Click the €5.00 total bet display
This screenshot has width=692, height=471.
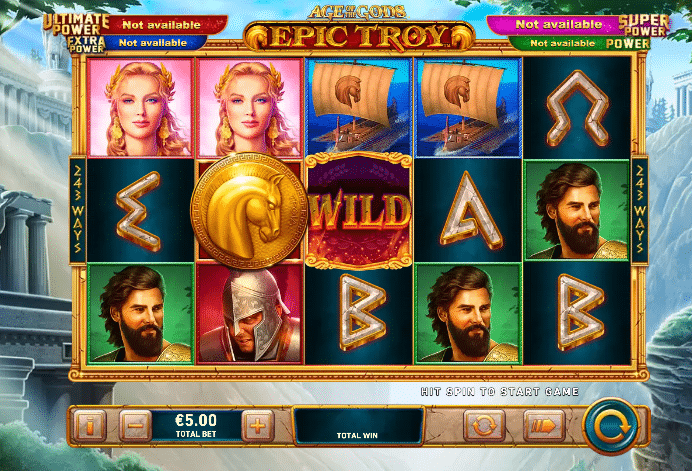(196, 426)
